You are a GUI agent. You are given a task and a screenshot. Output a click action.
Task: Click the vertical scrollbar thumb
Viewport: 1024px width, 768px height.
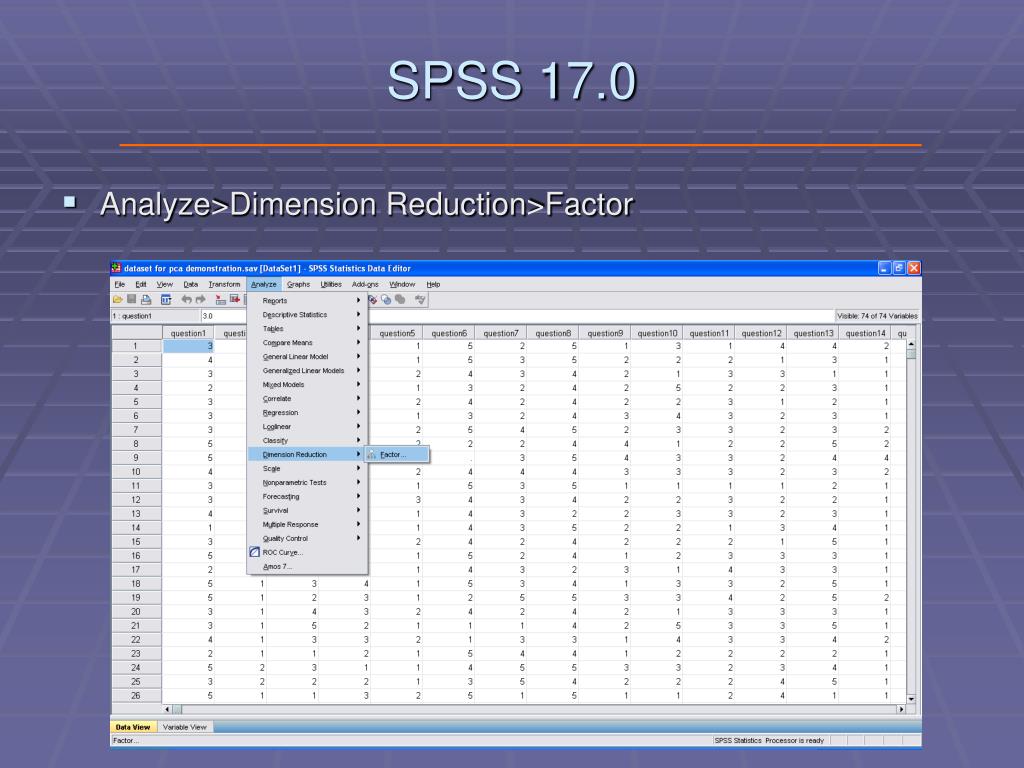pyautogui.click(x=911, y=354)
